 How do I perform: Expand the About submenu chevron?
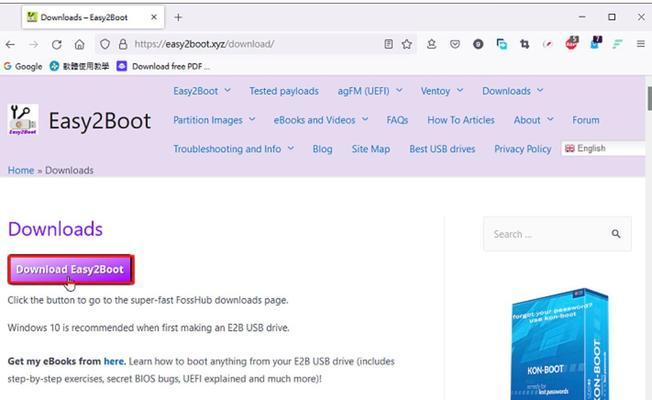(550, 120)
